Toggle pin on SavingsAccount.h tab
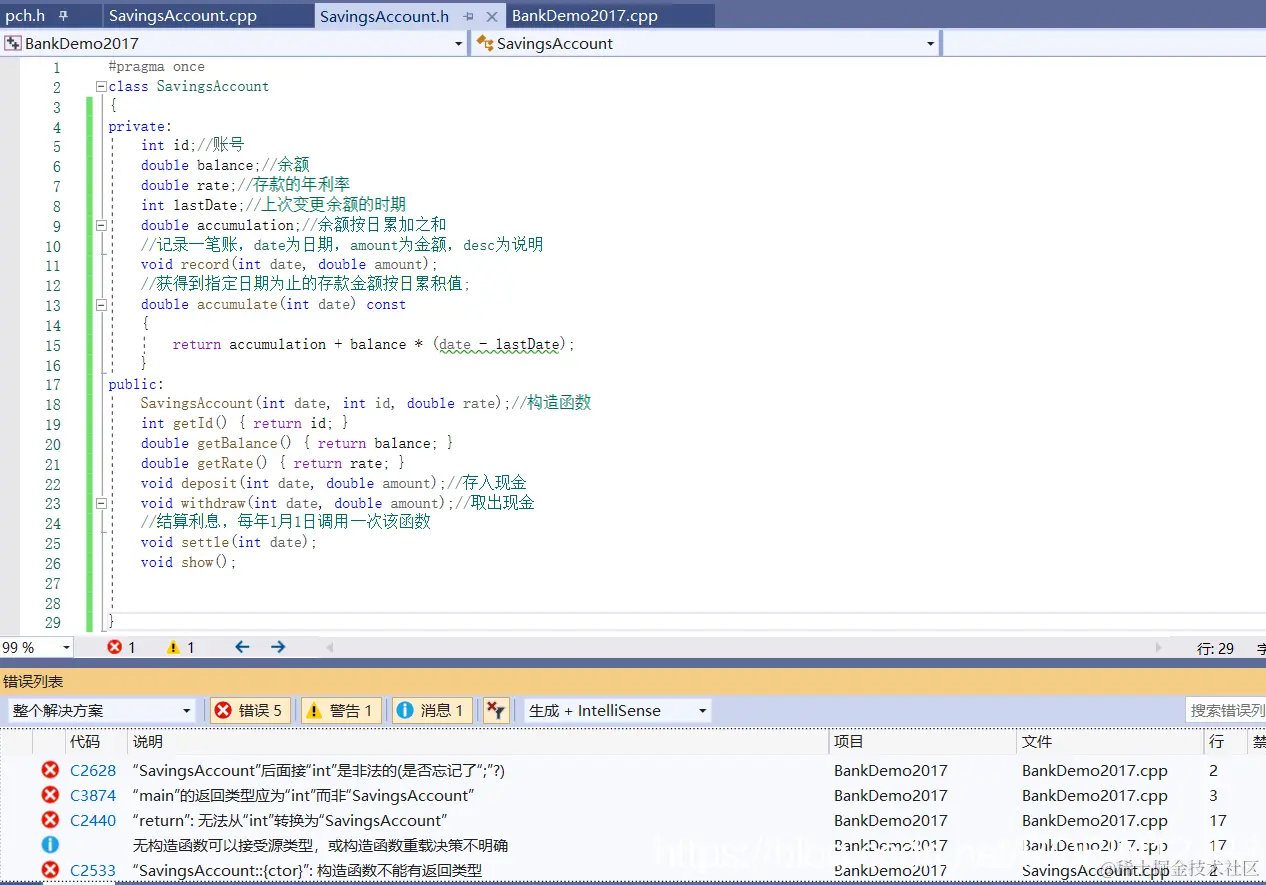Image resolution: width=1266 pixels, height=885 pixels. [x=469, y=16]
